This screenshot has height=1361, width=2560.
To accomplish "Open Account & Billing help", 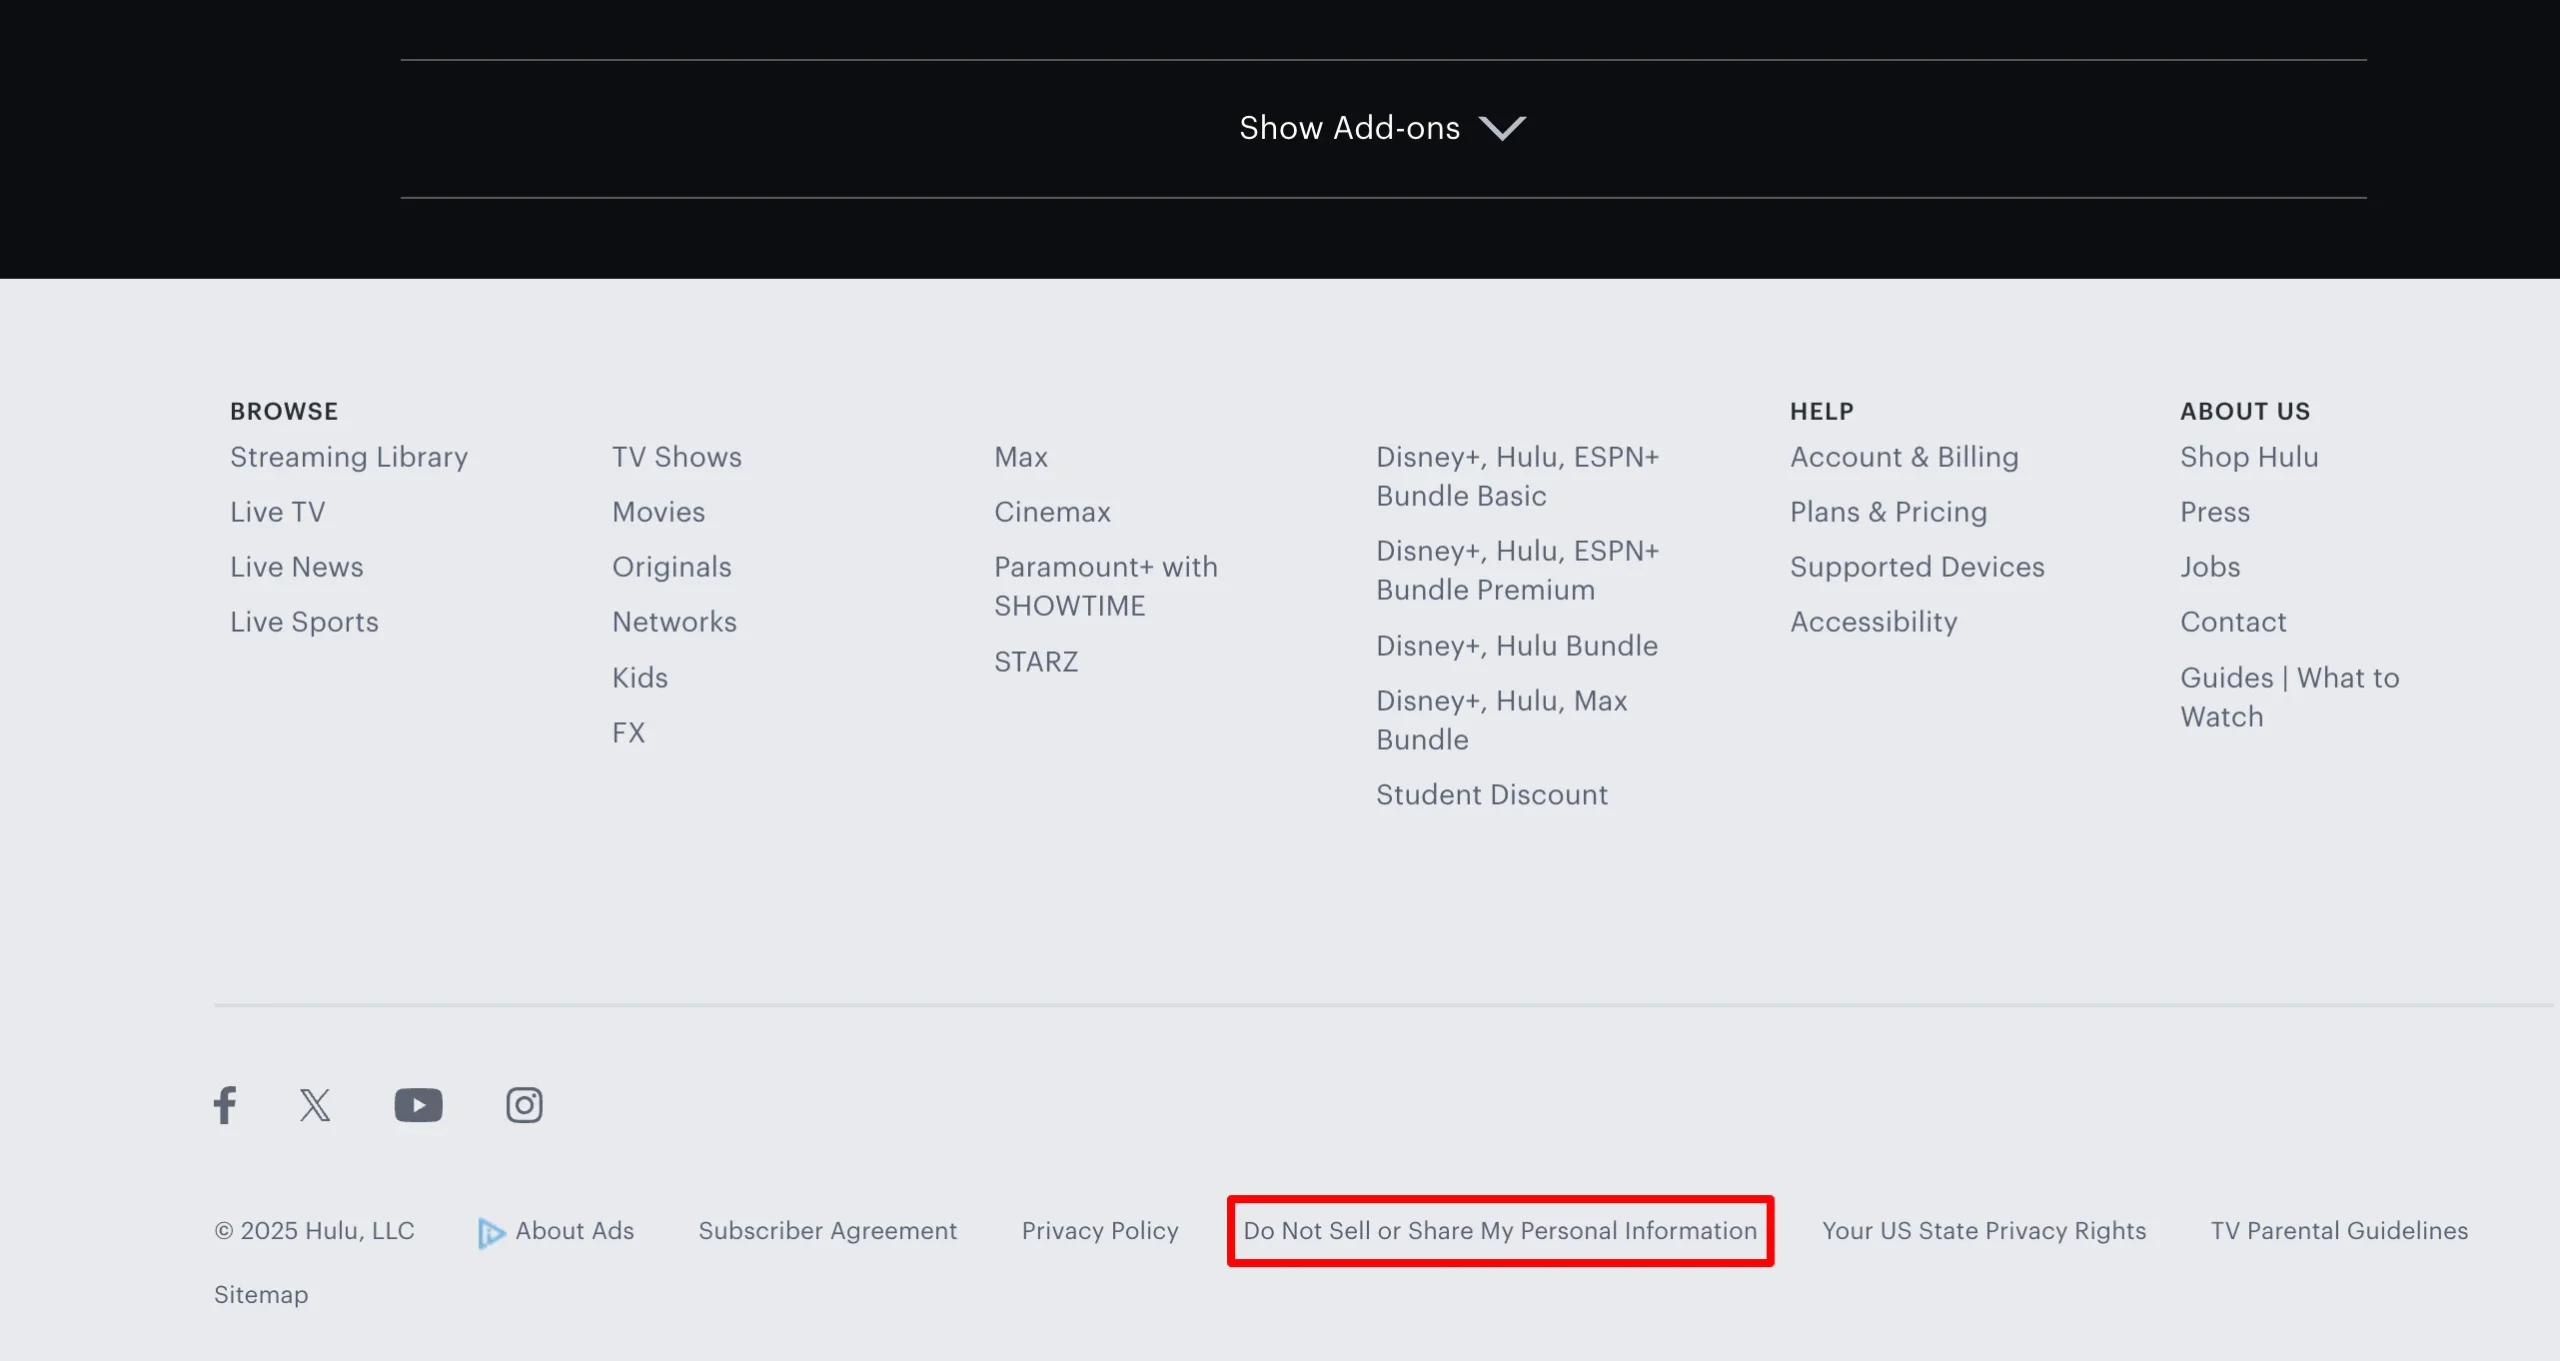I will click(x=1904, y=457).
